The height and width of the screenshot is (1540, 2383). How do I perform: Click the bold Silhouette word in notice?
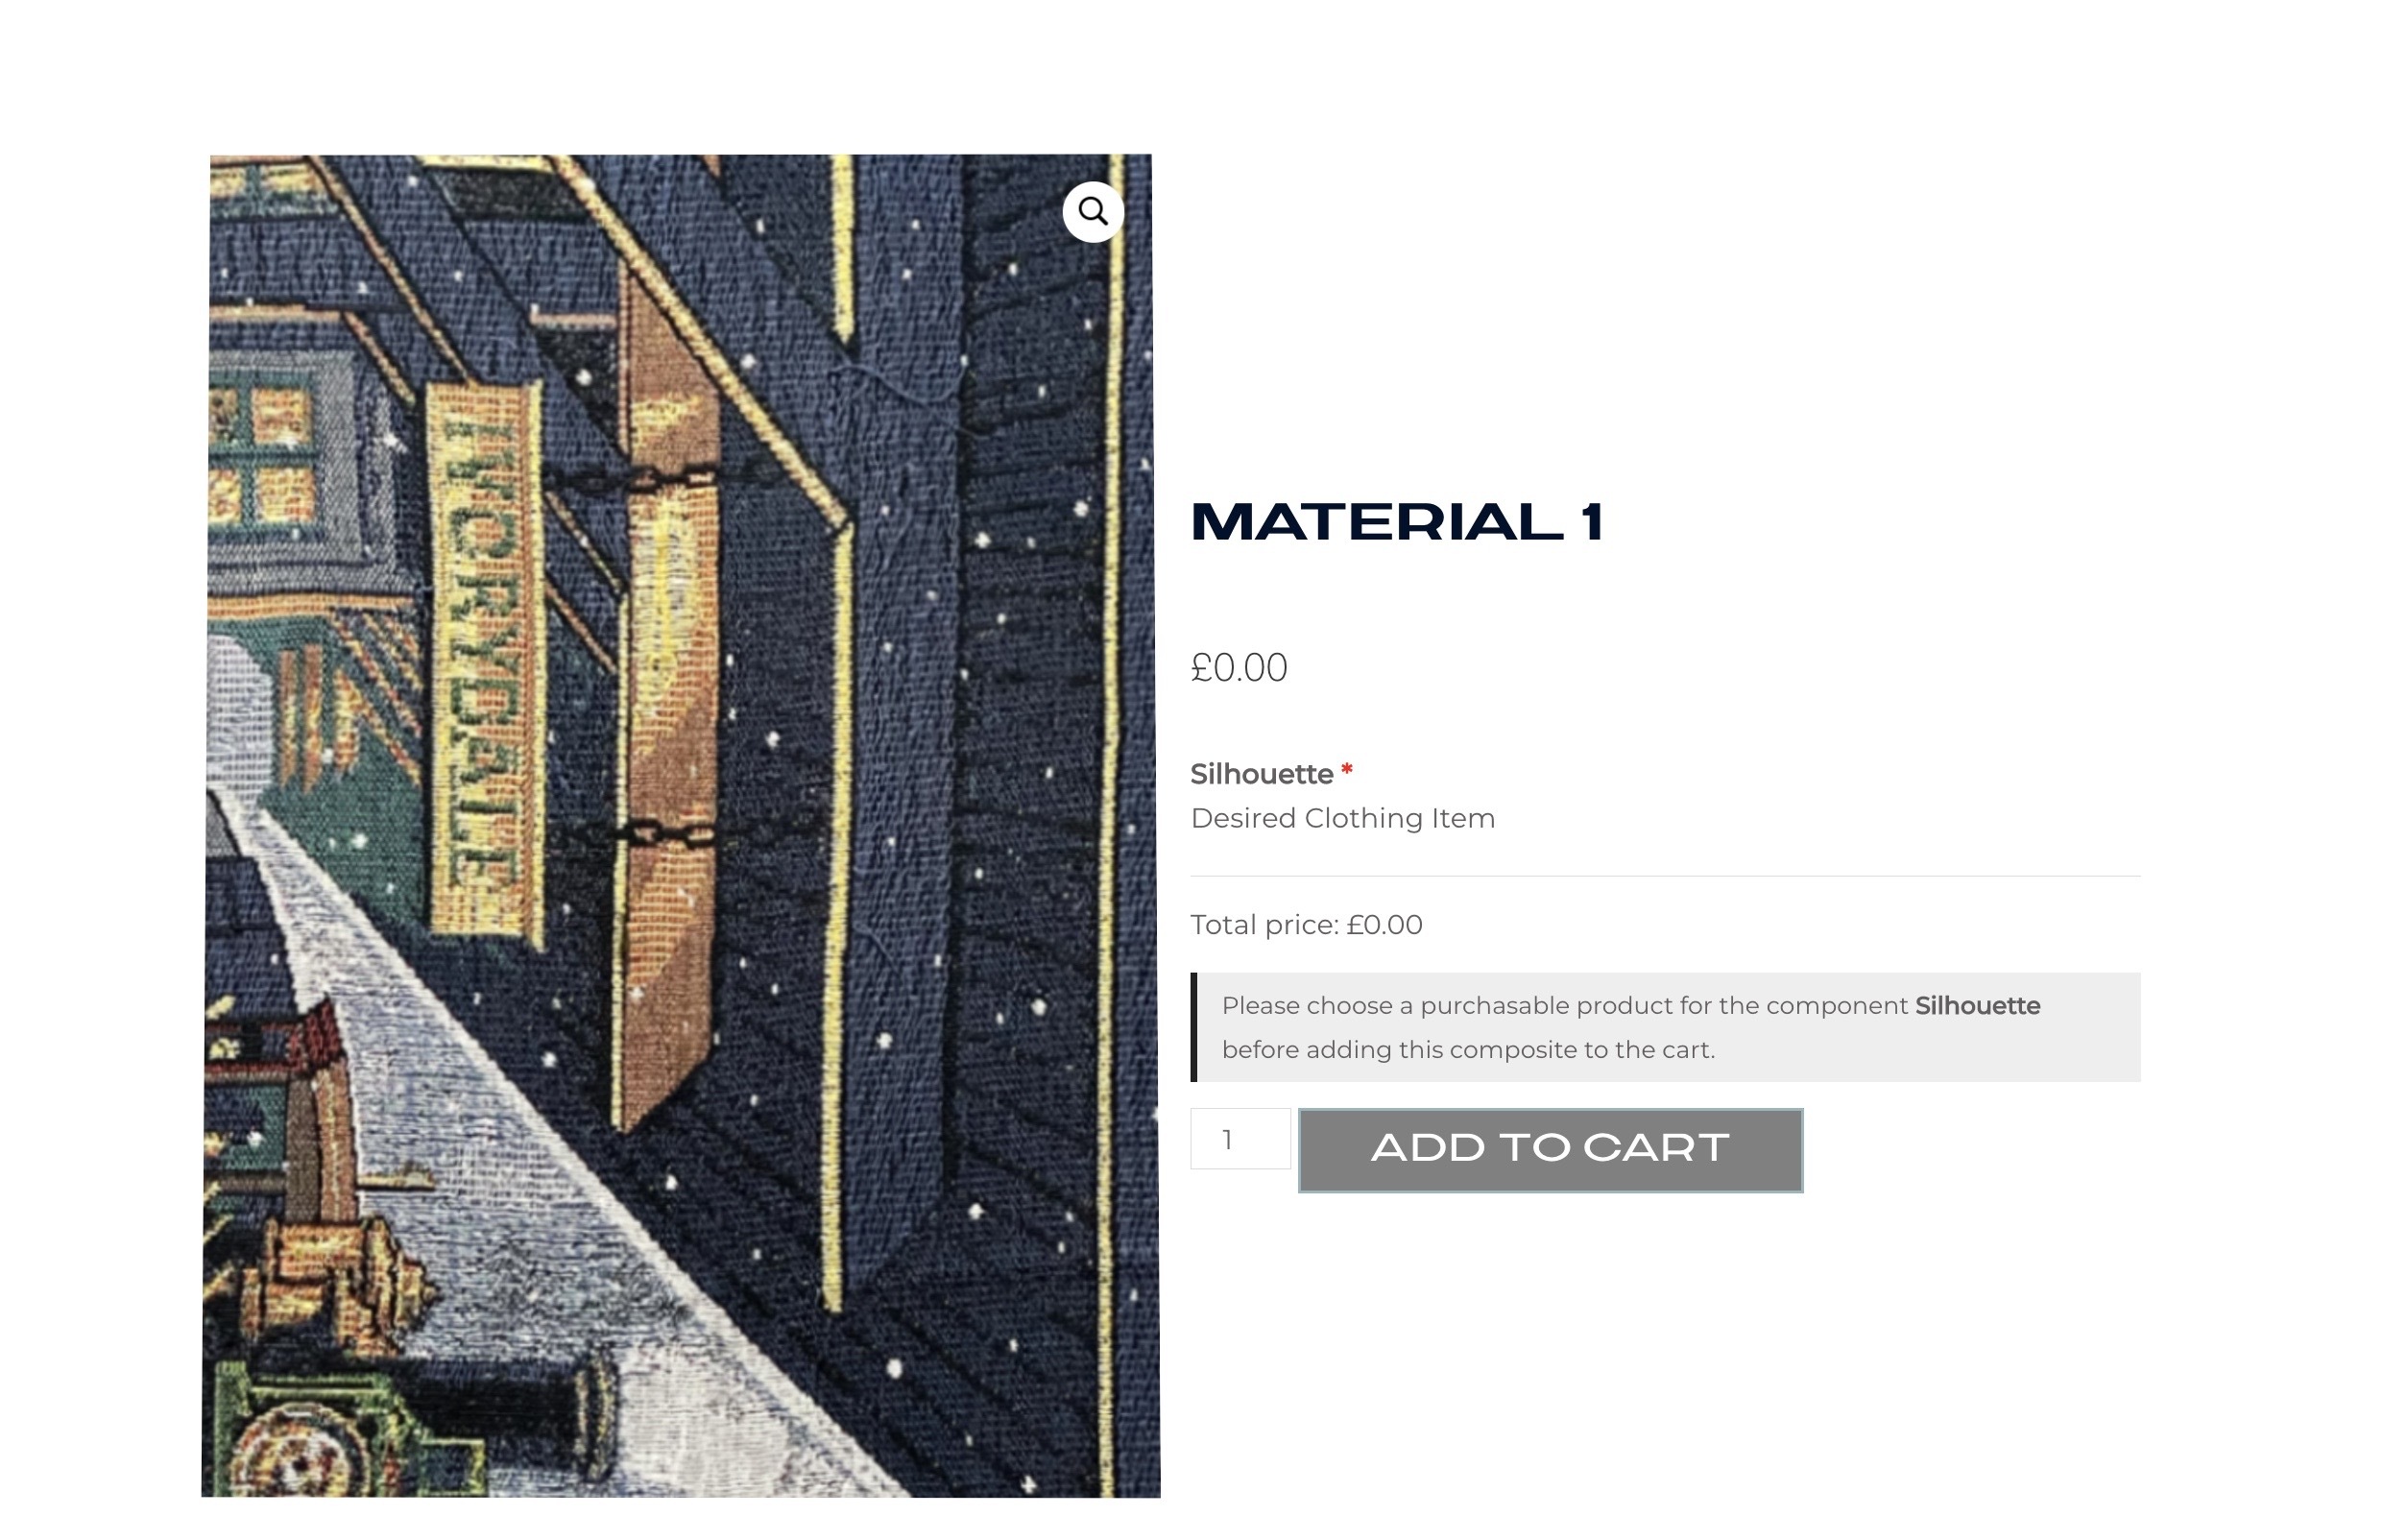point(1977,1006)
